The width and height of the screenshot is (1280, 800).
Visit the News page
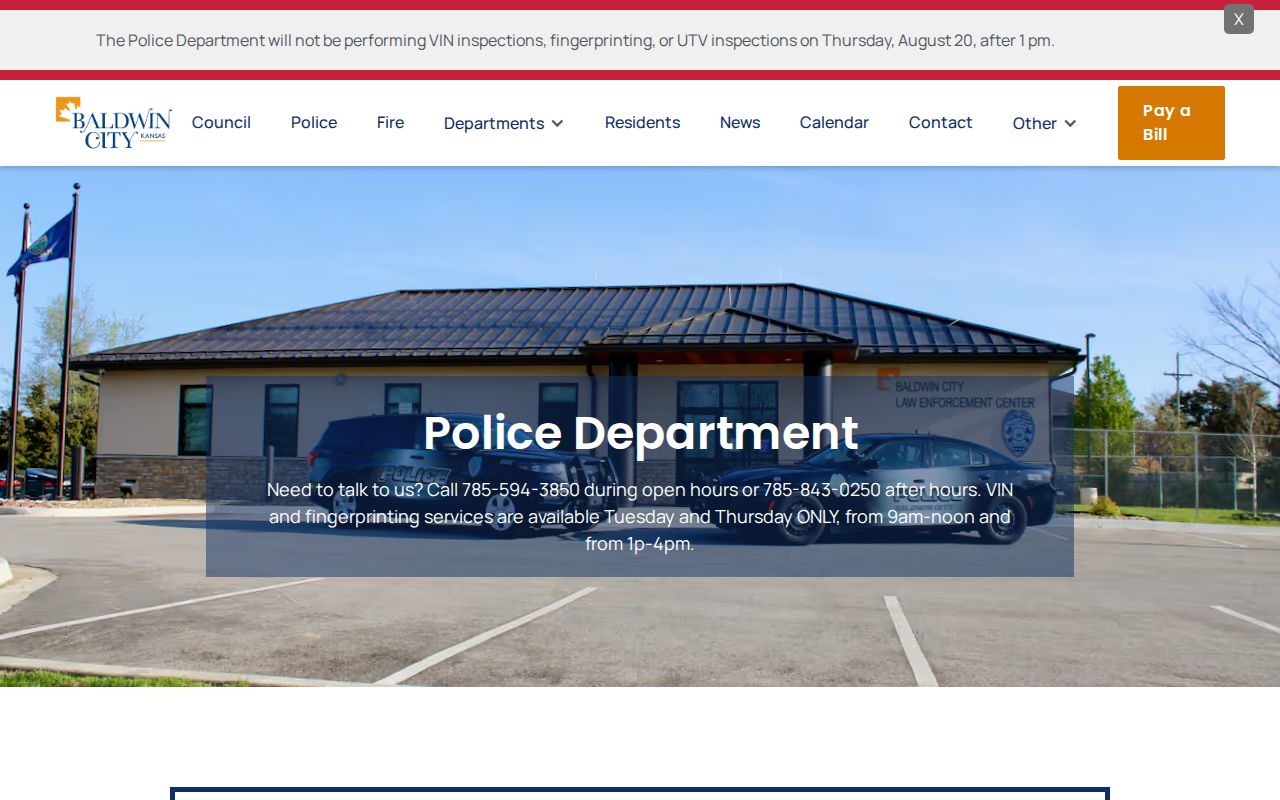click(x=740, y=122)
